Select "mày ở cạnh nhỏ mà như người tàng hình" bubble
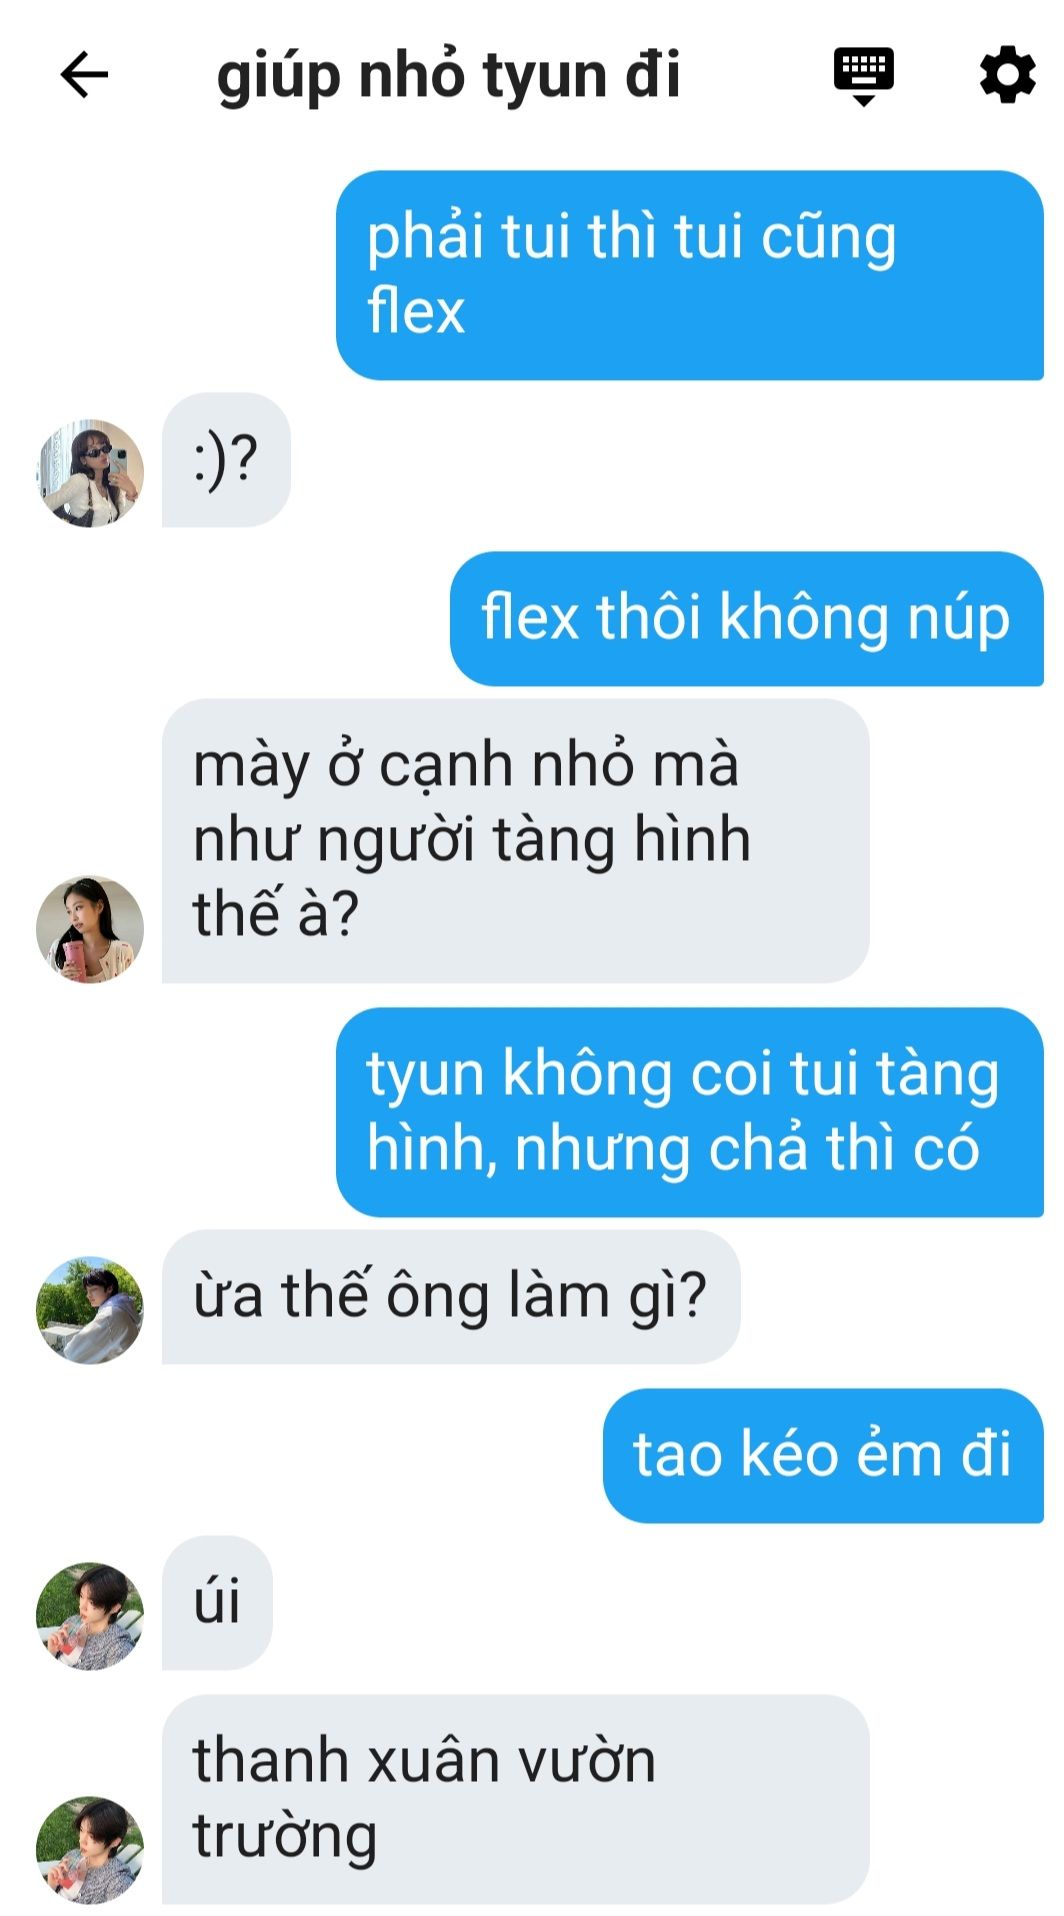This screenshot has width=1064, height=1916. 515,841
